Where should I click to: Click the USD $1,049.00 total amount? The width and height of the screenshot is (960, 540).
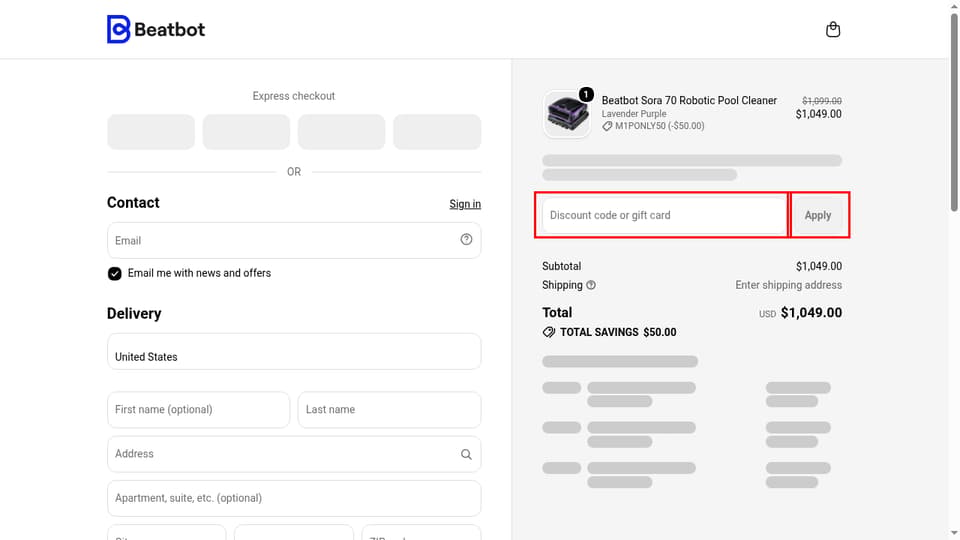[801, 313]
